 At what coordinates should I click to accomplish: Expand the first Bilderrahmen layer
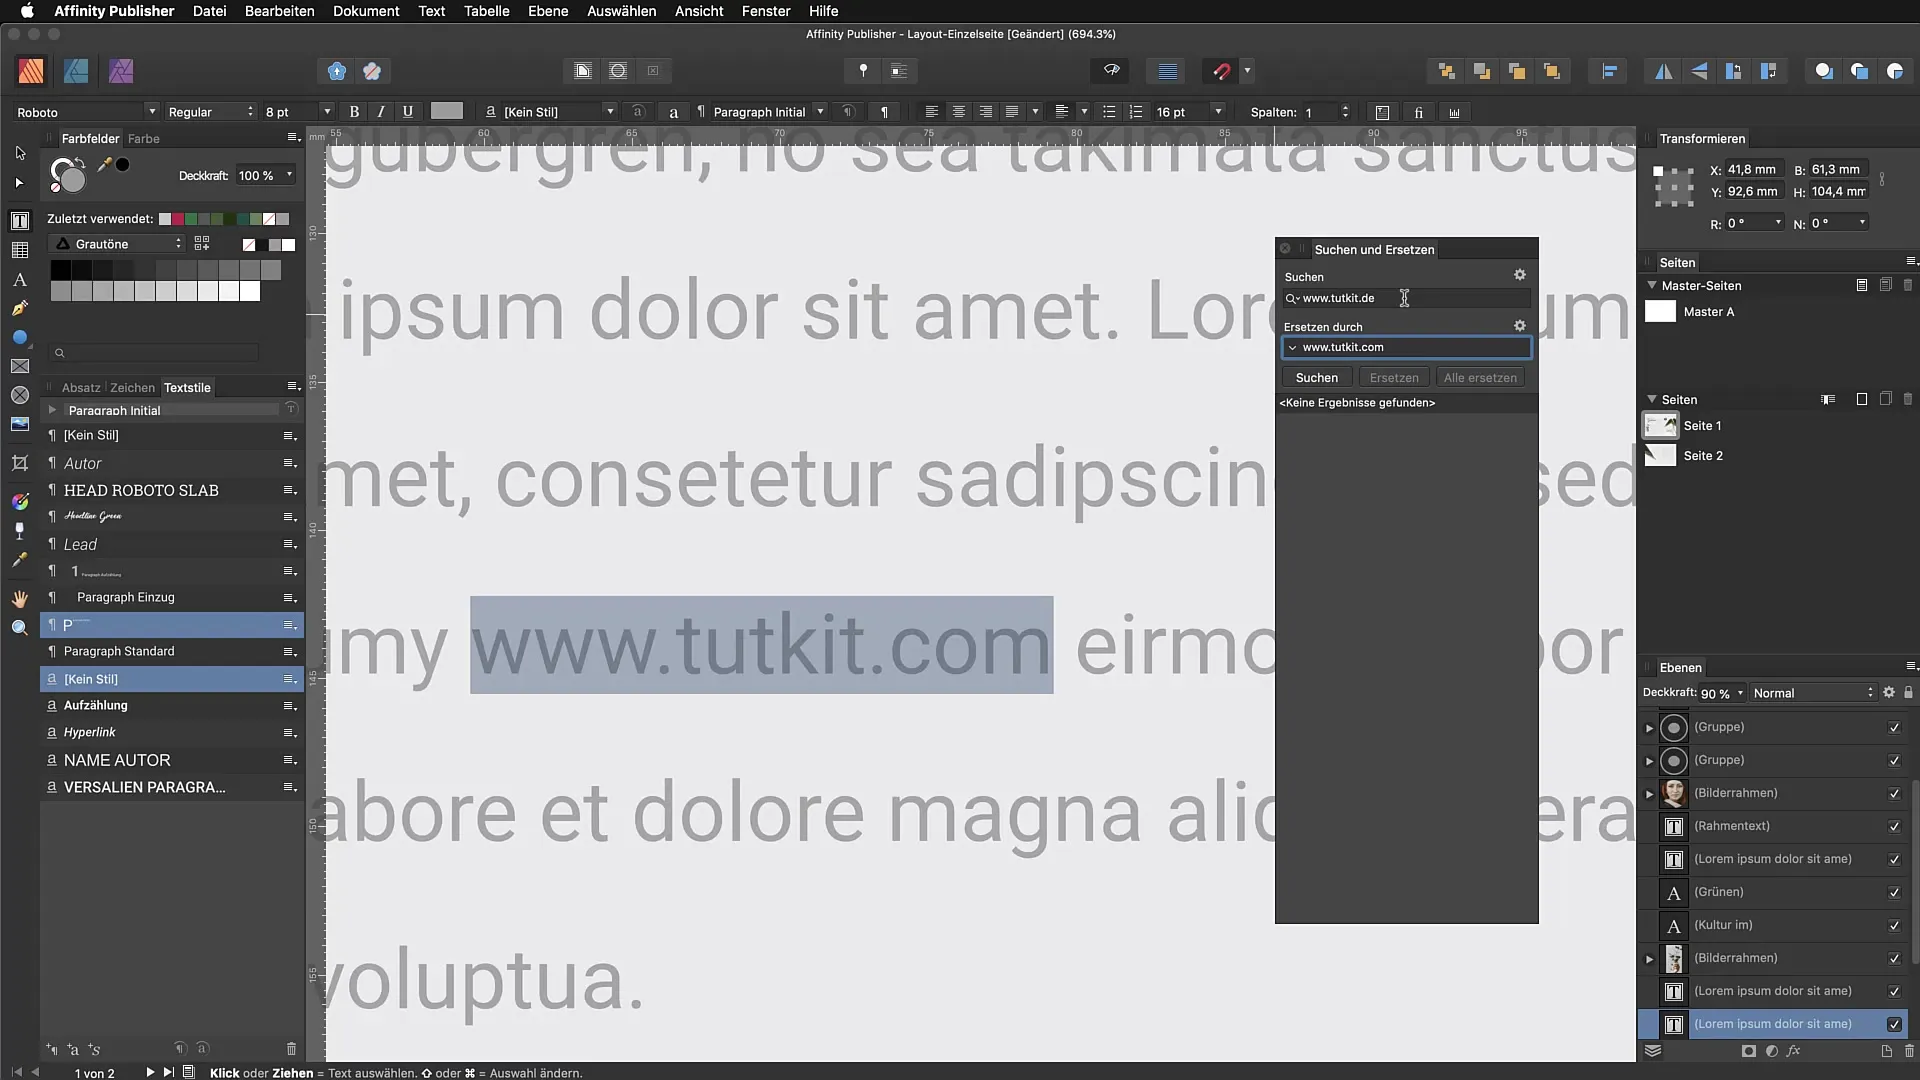1650,794
